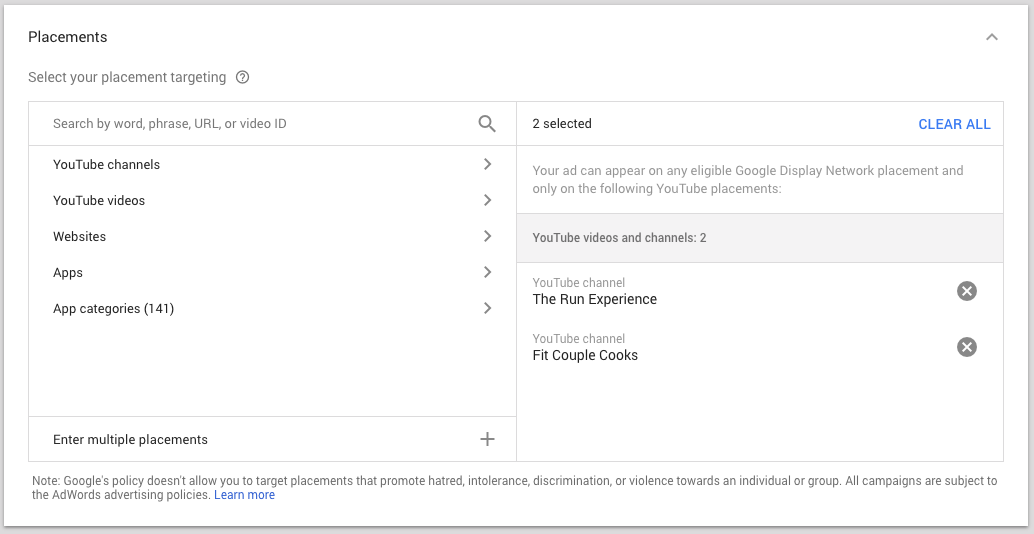Open the YouTube videos row
The width and height of the screenshot is (1034, 534).
pos(272,200)
